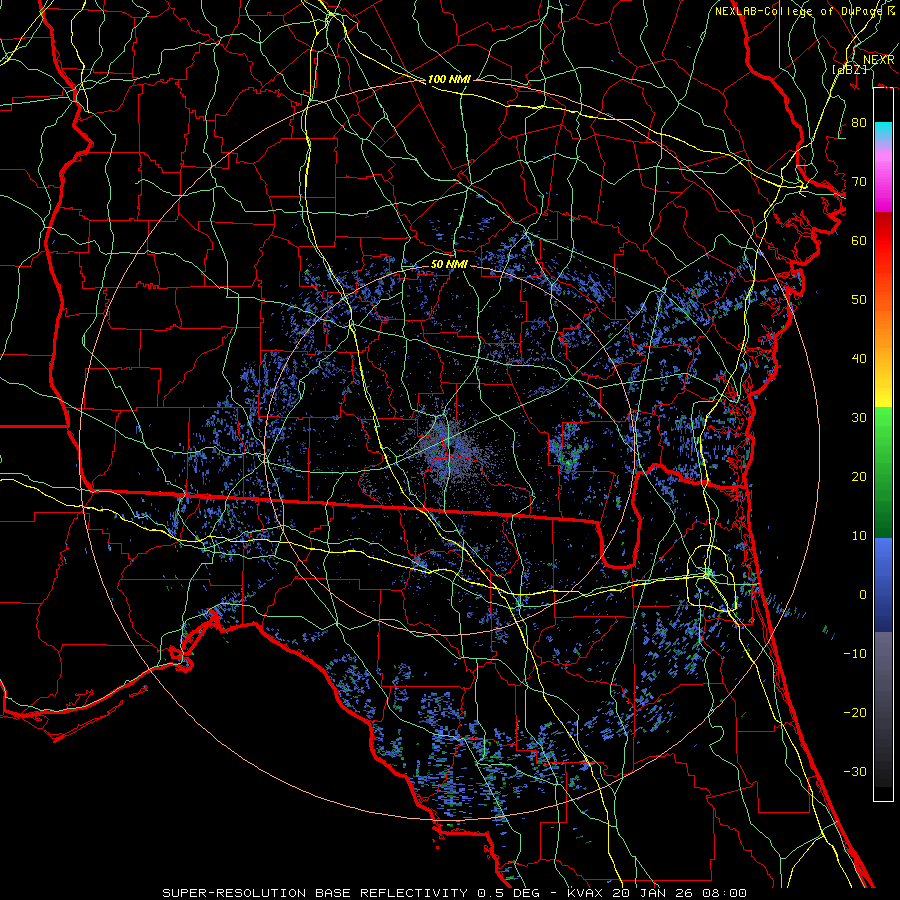Click the "NEXR" label above the color scale
Viewport: 900px width, 900px height.
coord(878,60)
